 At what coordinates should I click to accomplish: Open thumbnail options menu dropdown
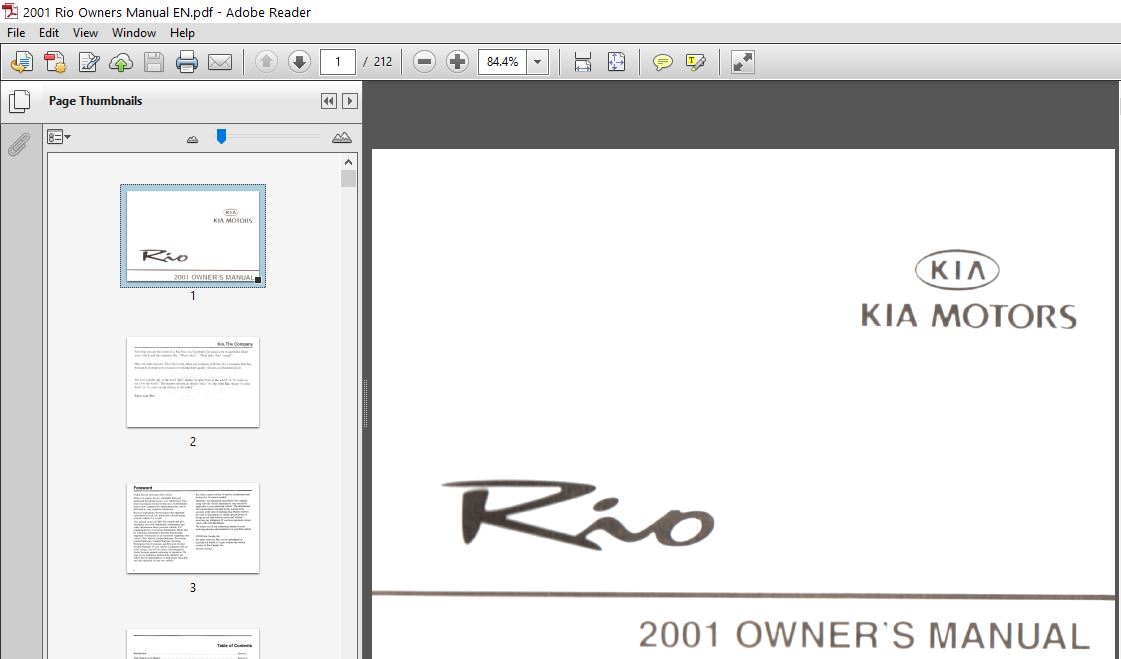coord(59,137)
